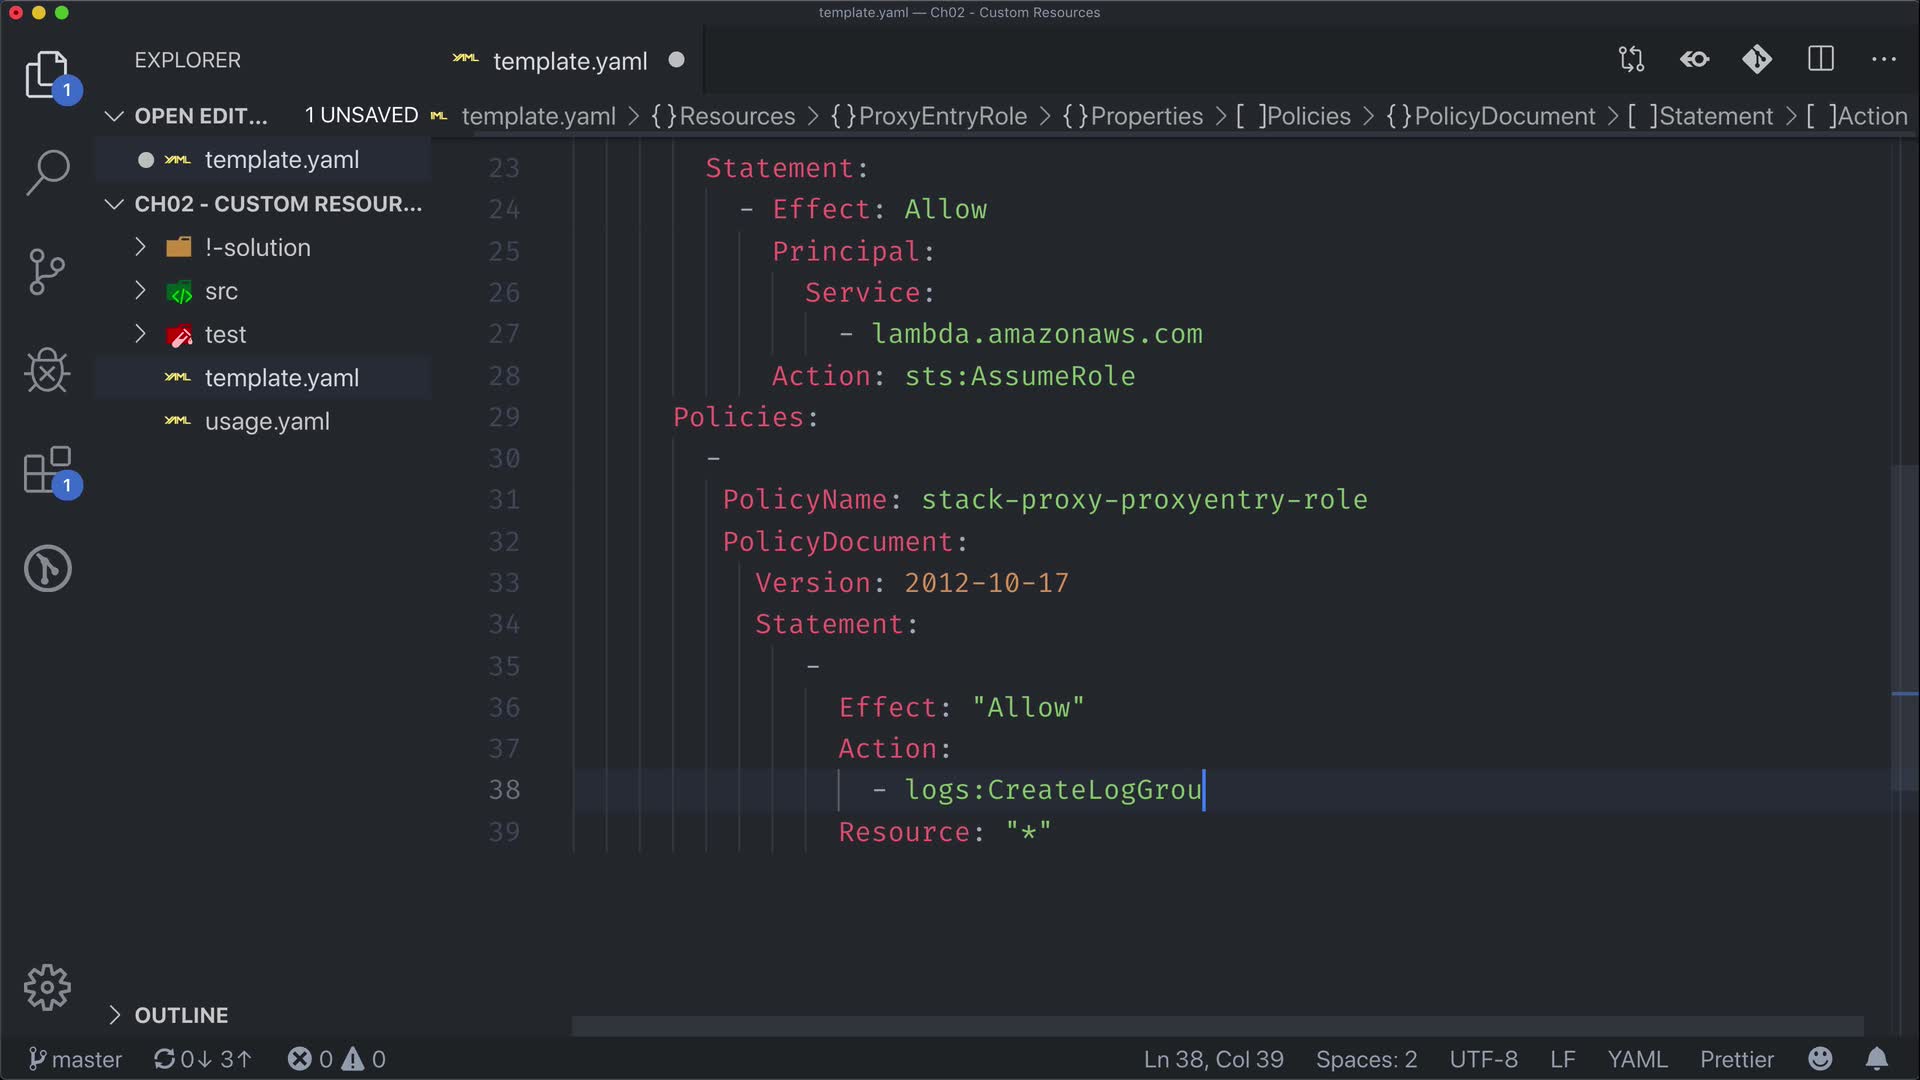Click the master branch in status bar

(x=76, y=1059)
